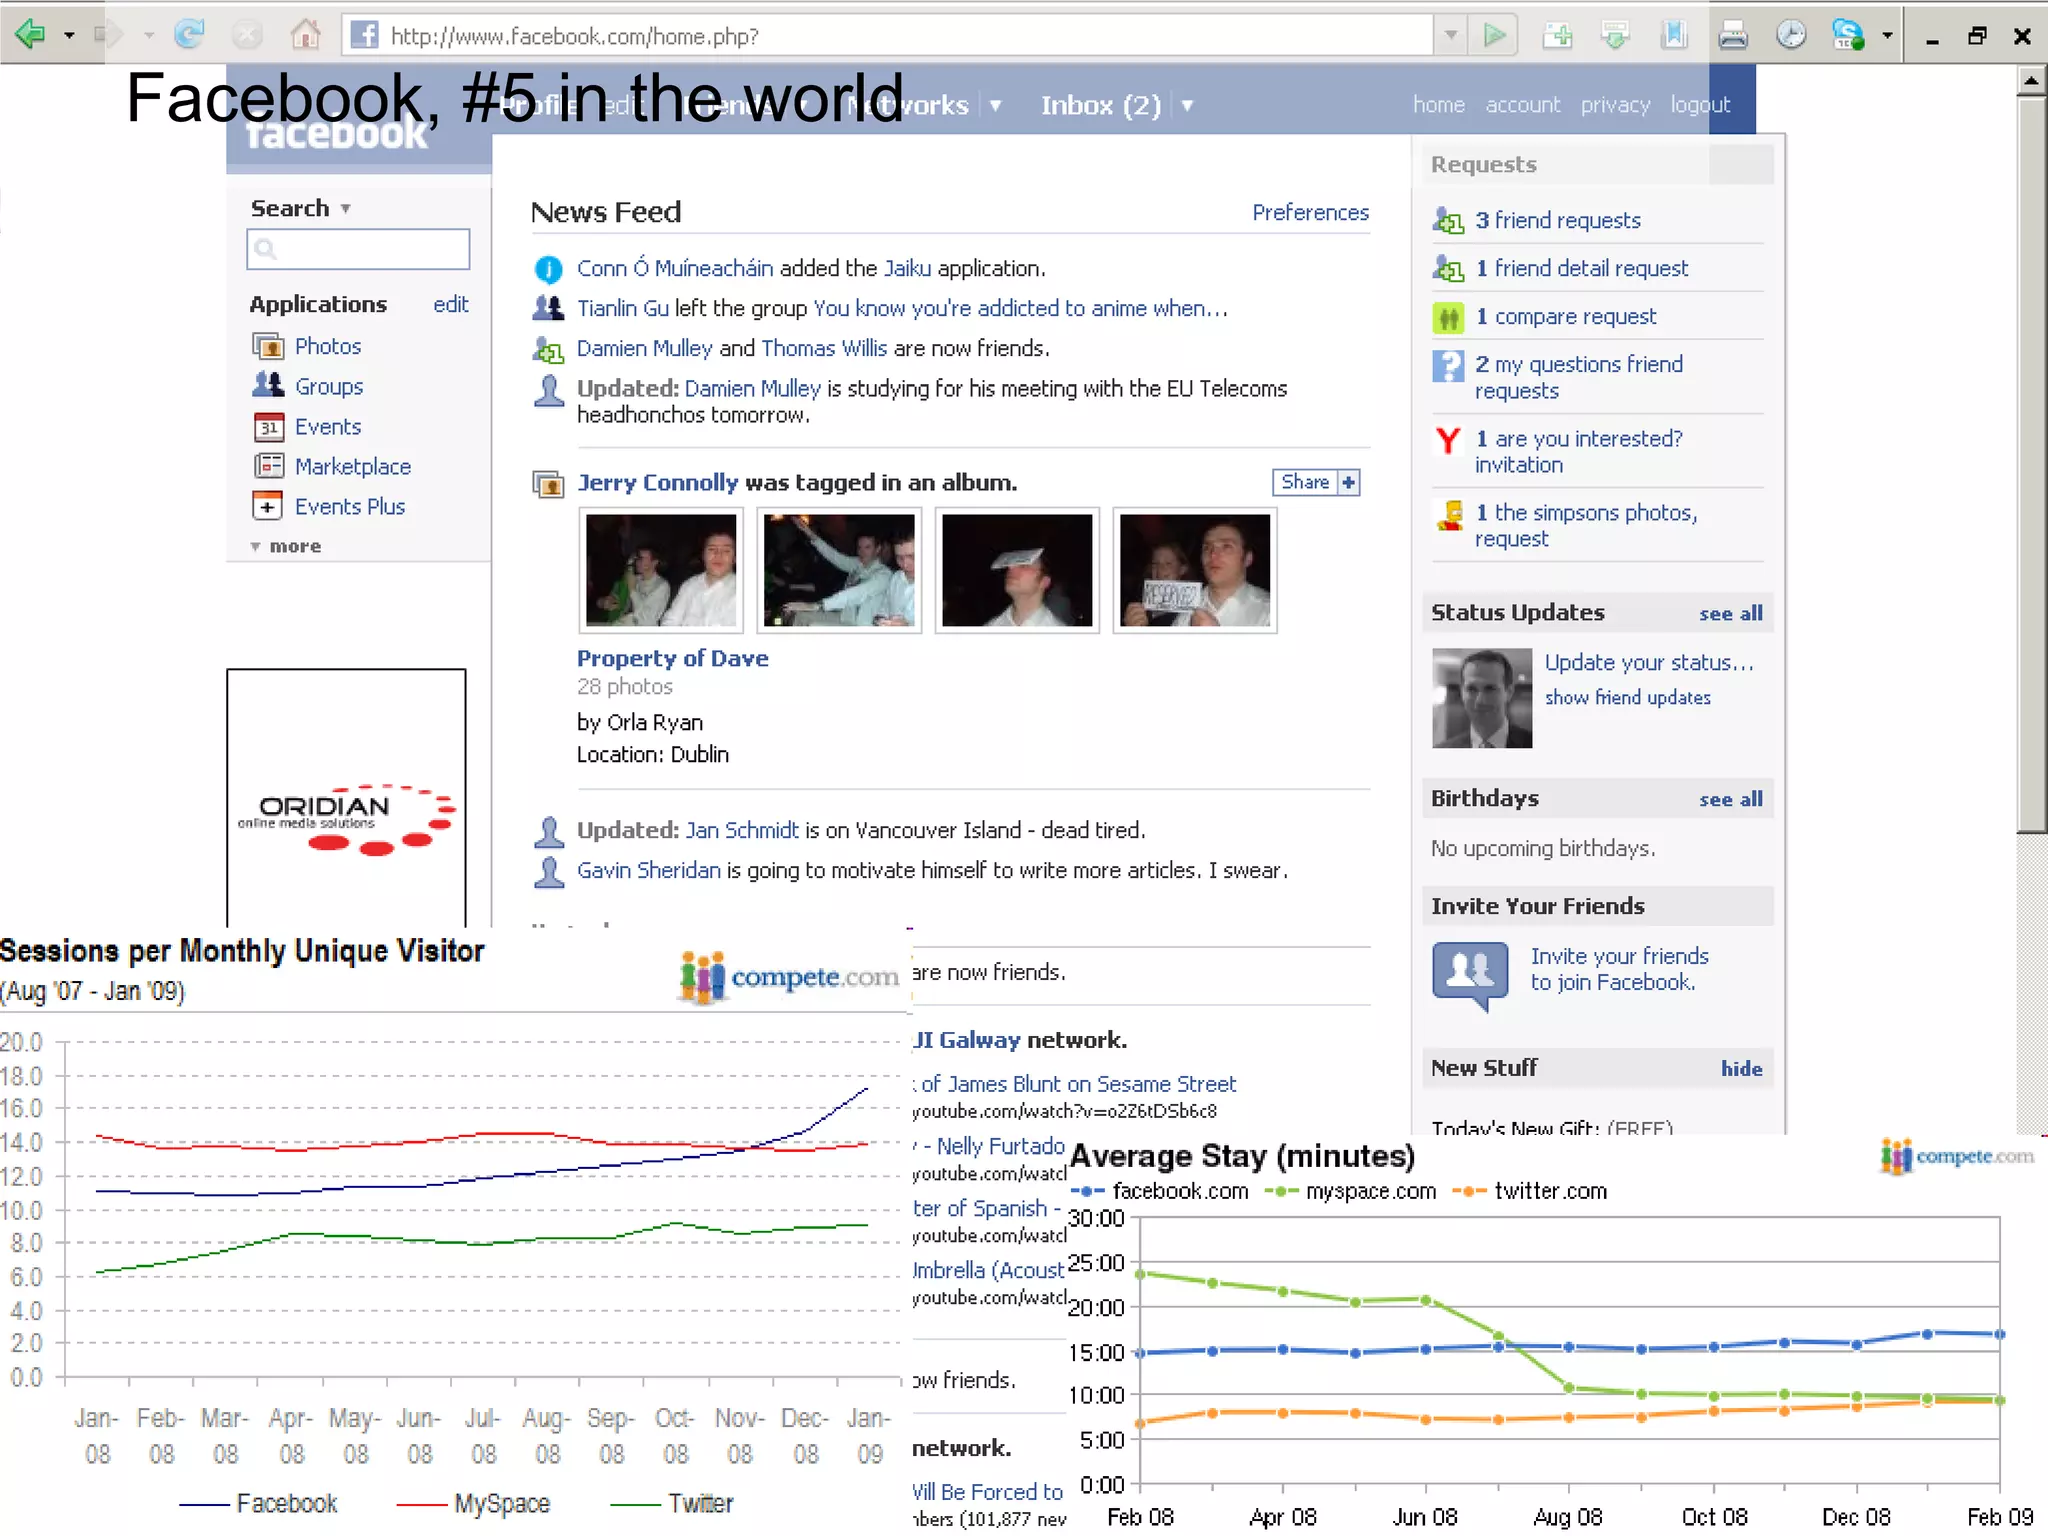This screenshot has width=2048, height=1536.
Task: Click the friend requests icon
Action: 1448,220
